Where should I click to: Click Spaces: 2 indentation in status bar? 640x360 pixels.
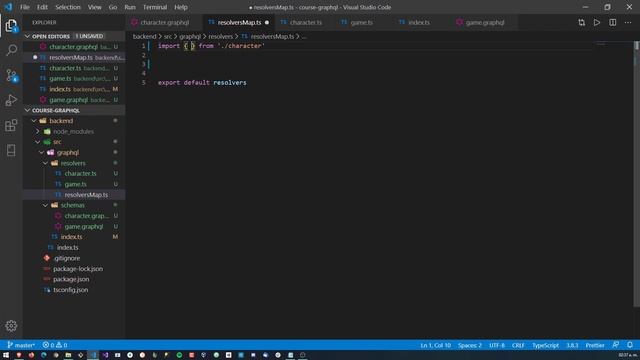click(x=469, y=345)
